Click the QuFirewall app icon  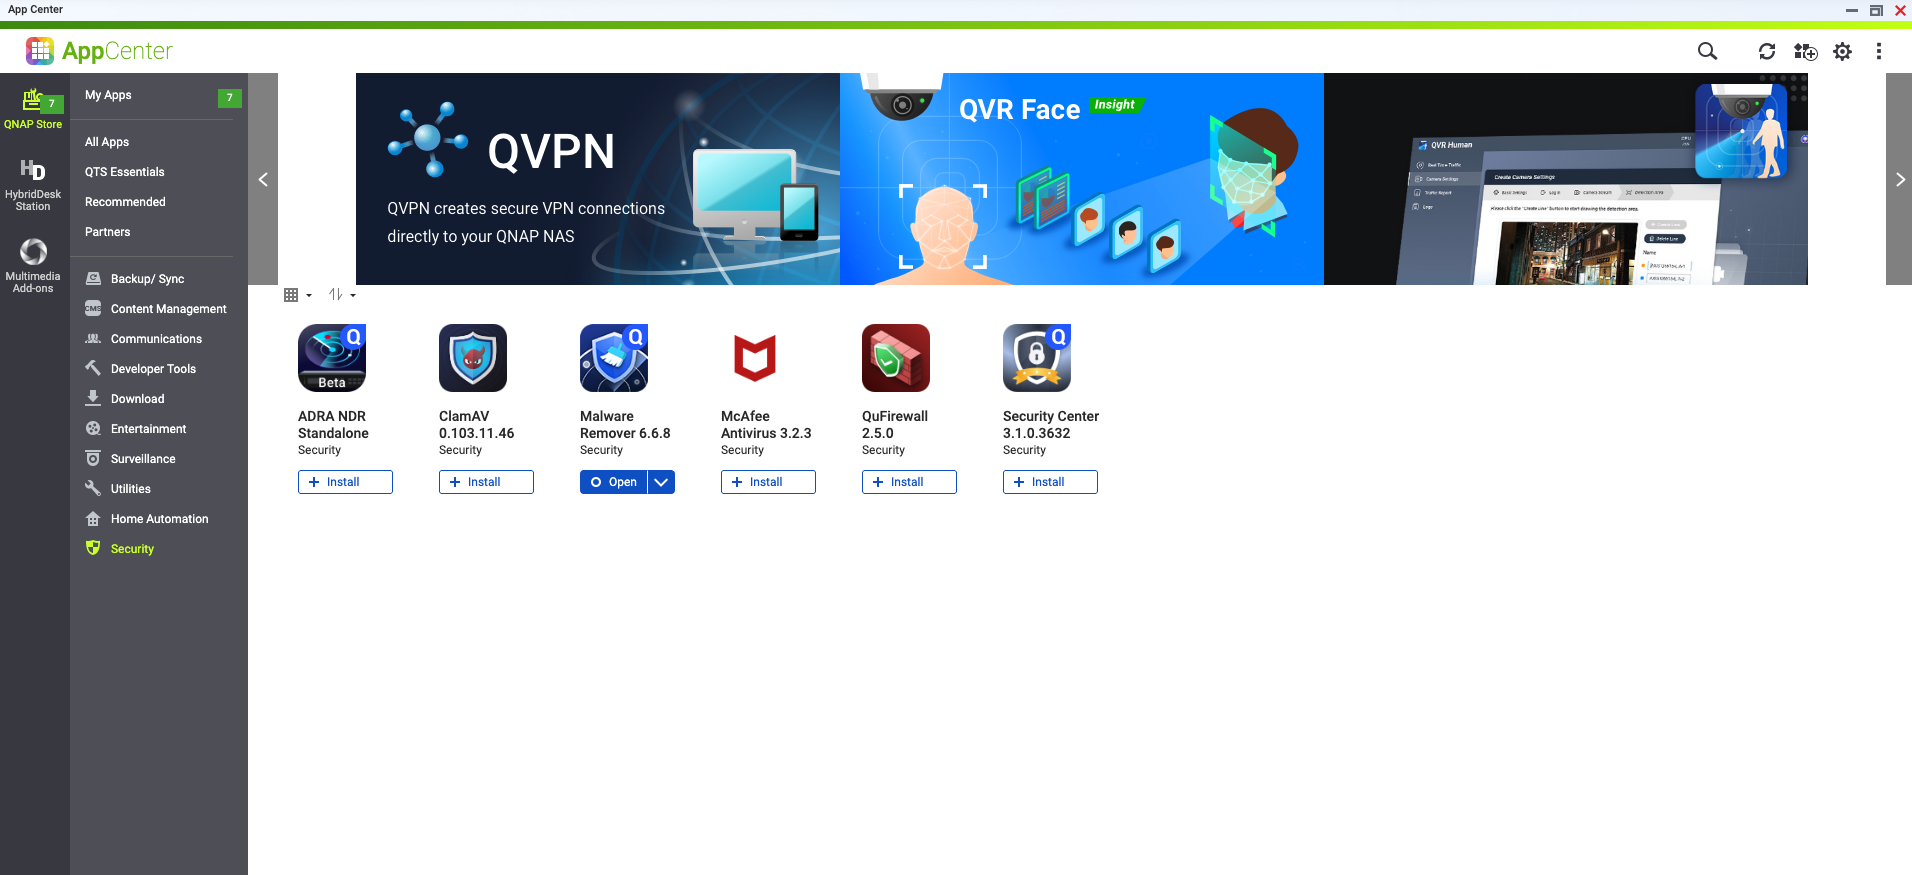(896, 358)
